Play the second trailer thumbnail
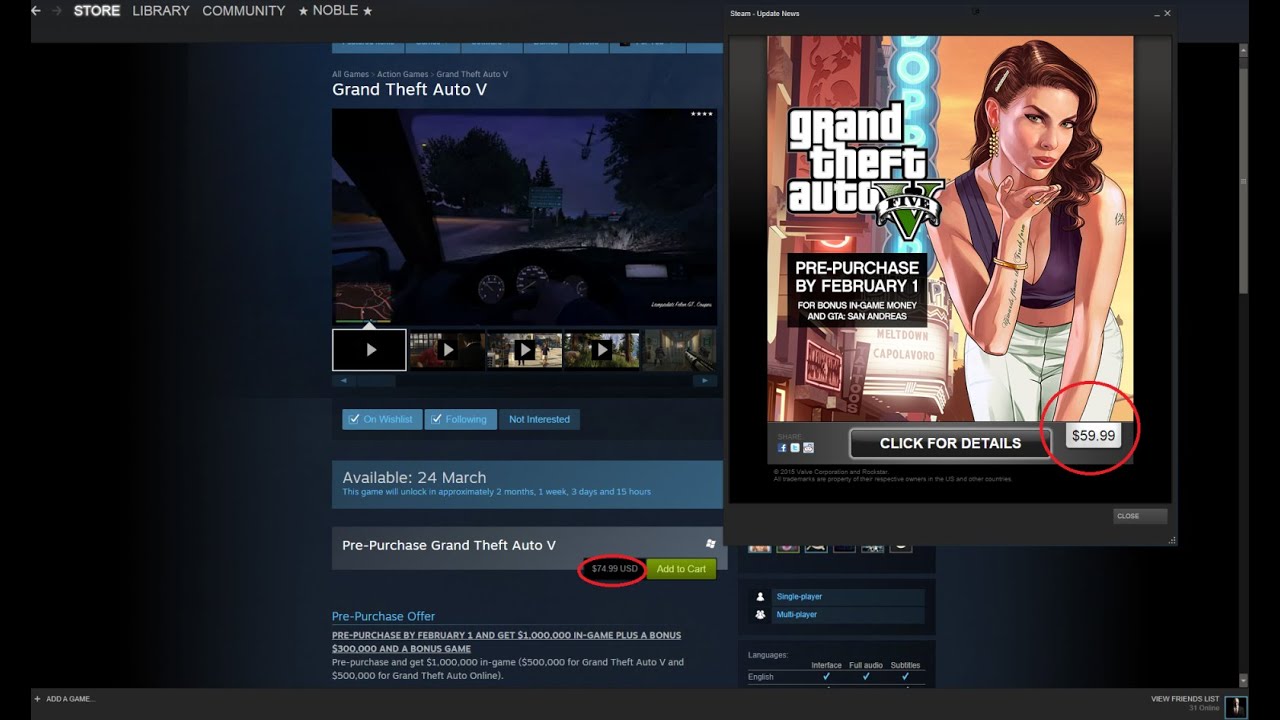Screen dimensions: 1280x720 (x=447, y=350)
